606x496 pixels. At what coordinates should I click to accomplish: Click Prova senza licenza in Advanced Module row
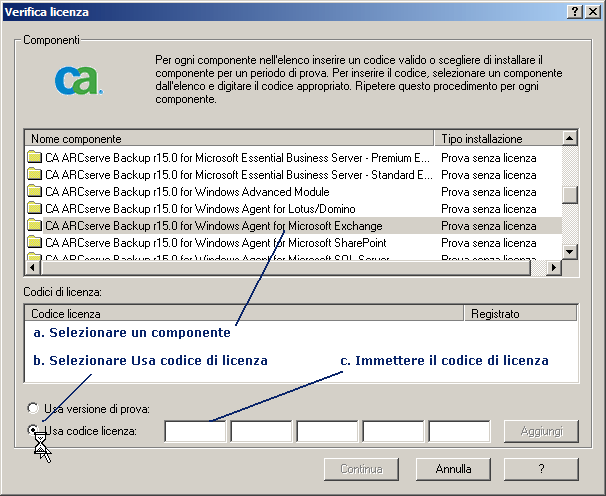(489, 192)
